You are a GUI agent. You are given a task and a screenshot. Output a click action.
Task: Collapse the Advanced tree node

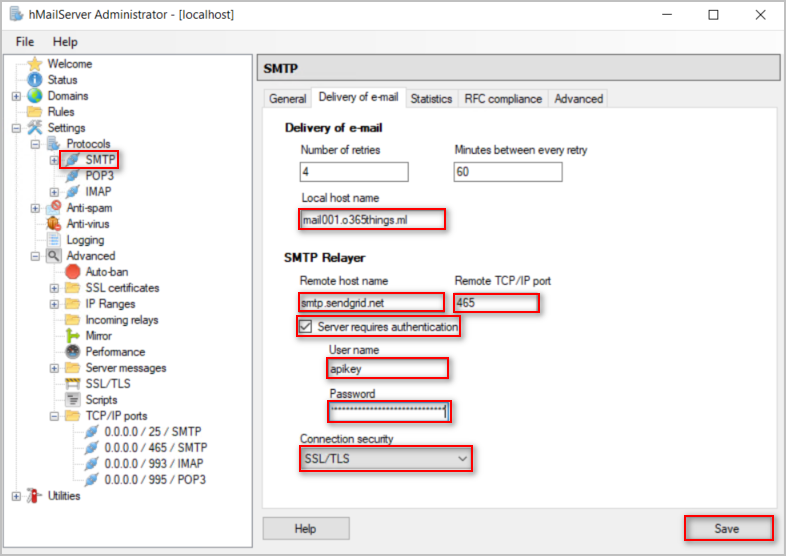(x=35, y=256)
